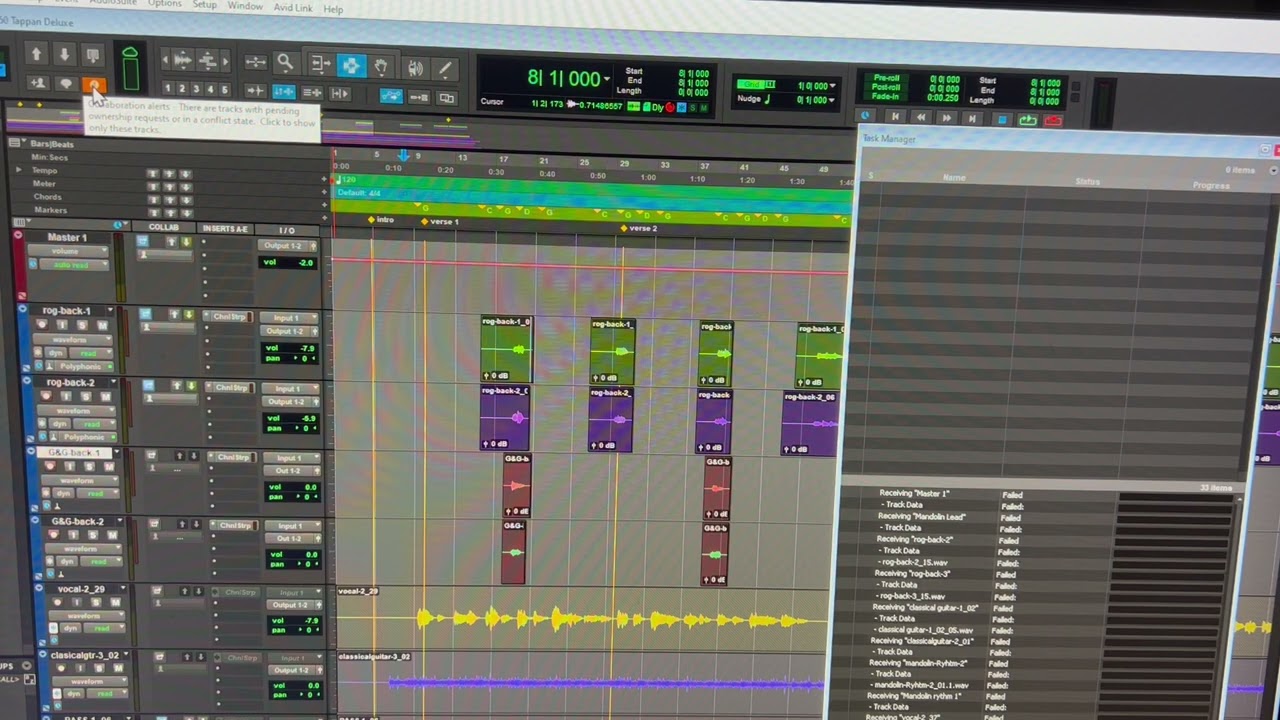Open Nudge value dropdown arrow
This screenshot has width=1280, height=720.
tap(832, 100)
